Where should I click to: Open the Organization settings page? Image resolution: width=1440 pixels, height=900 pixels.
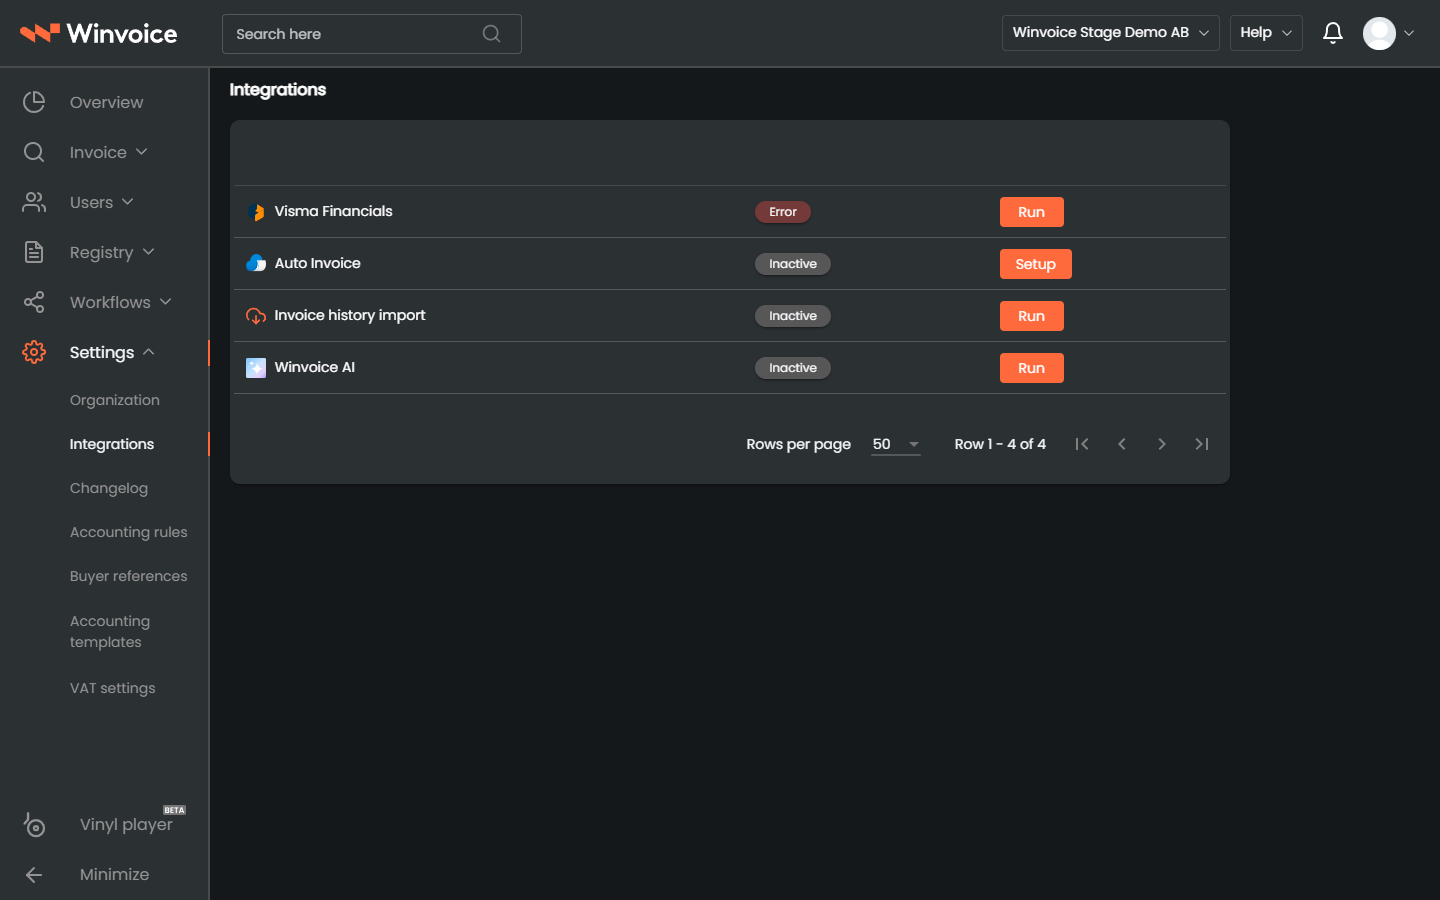click(115, 400)
